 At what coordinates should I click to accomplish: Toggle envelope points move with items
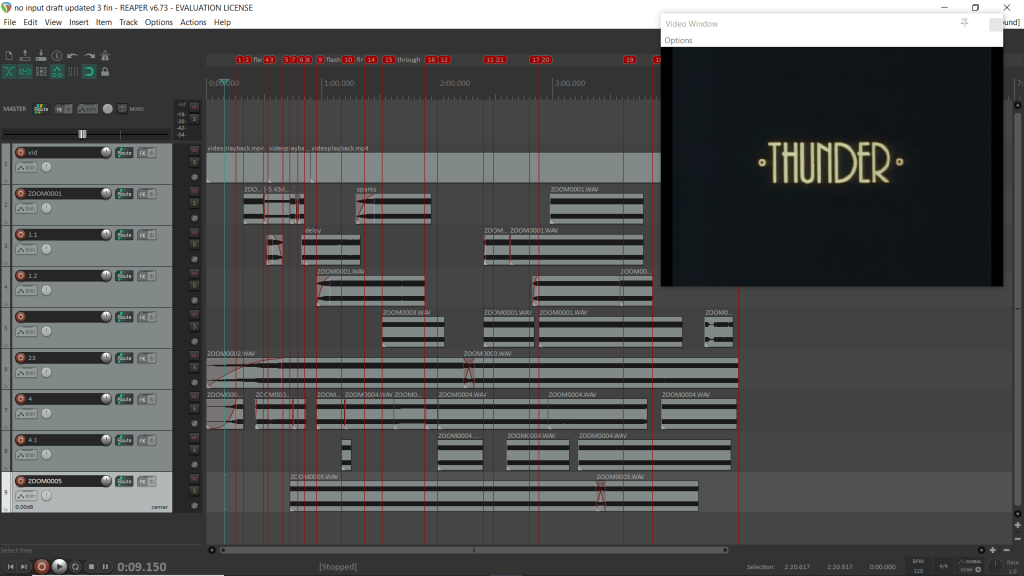coord(57,72)
